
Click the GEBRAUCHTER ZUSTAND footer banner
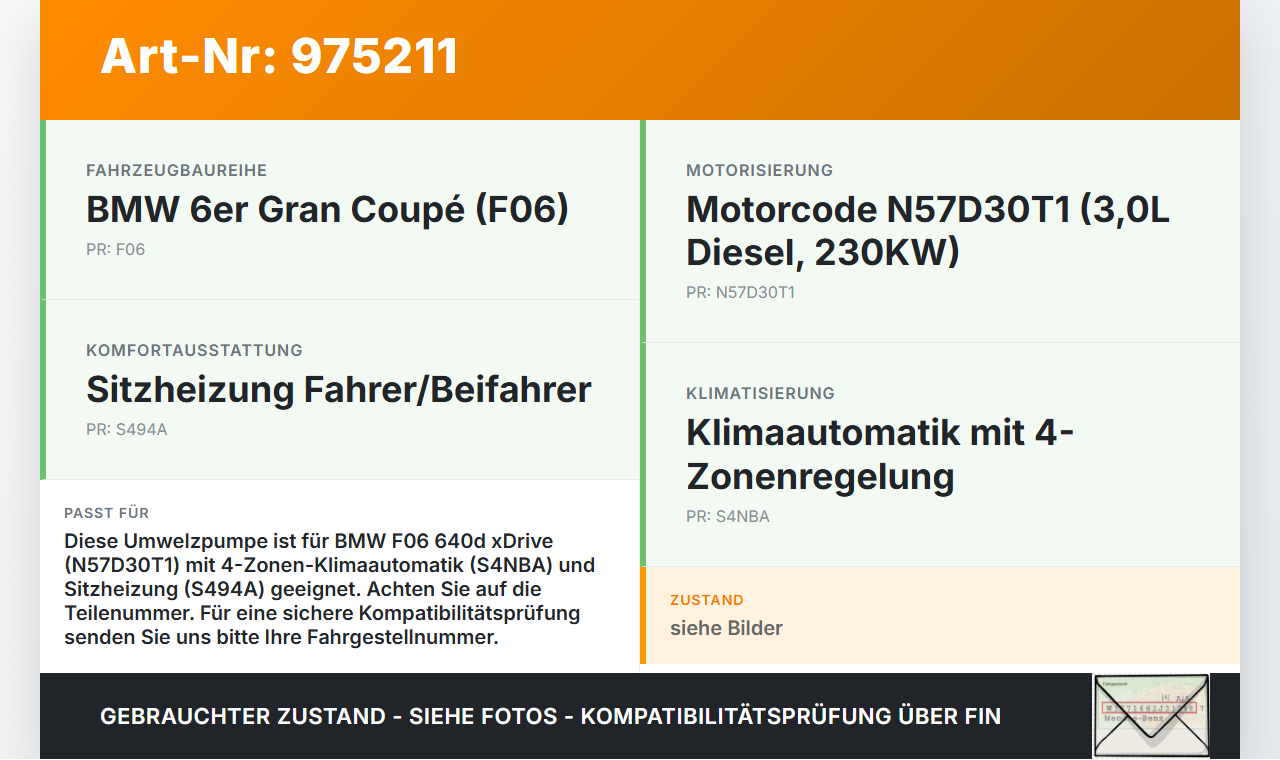pyautogui.click(x=550, y=716)
